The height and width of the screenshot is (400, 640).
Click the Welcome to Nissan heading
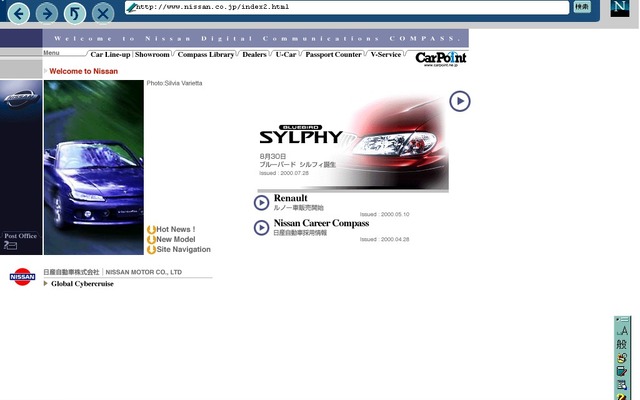84,71
